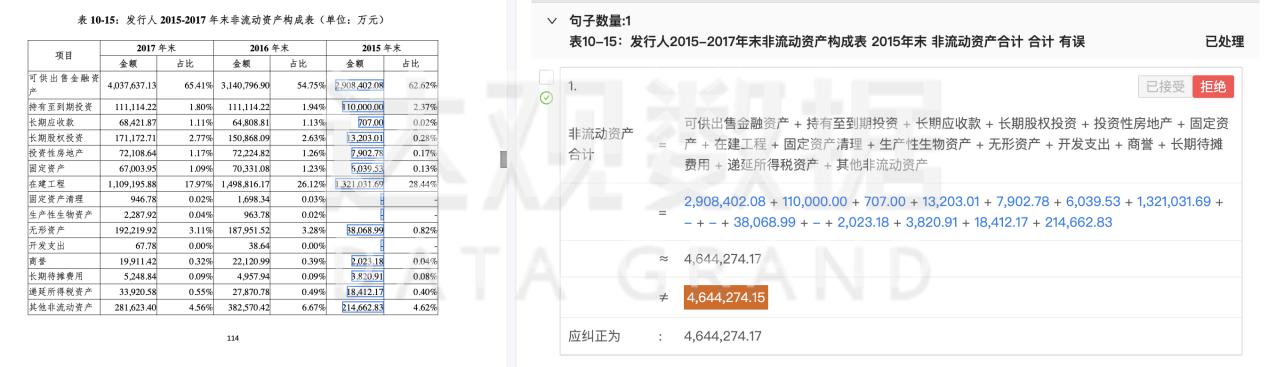Click 4,644,274.17 in the 应纠正为 row
The width and height of the screenshot is (1268, 367).
[x=723, y=336]
